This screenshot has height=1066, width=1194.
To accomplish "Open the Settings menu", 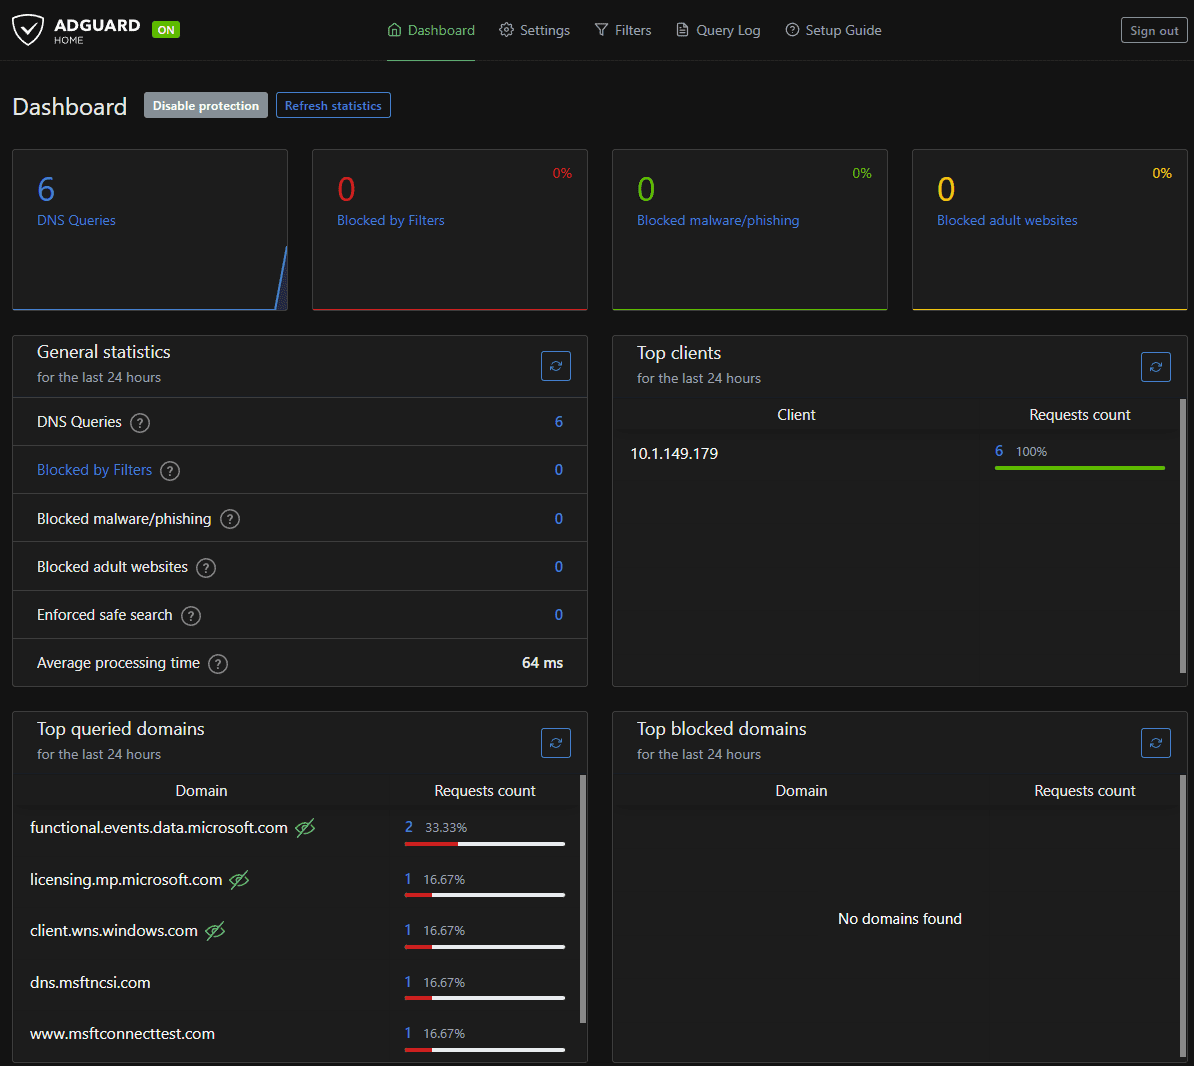I will coord(534,30).
